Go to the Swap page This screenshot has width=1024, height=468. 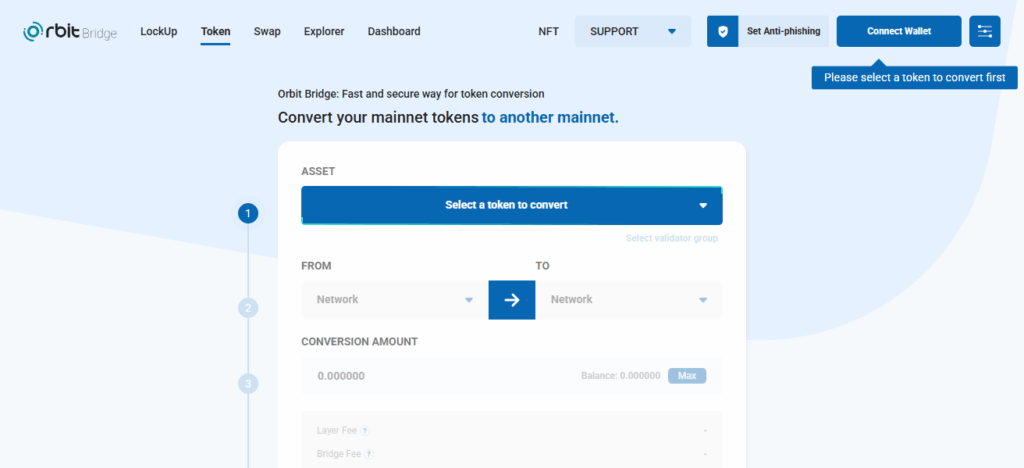267,31
